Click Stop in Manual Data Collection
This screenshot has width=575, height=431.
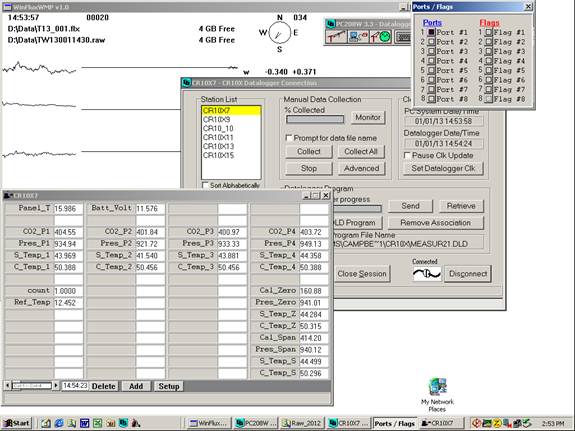pos(309,168)
